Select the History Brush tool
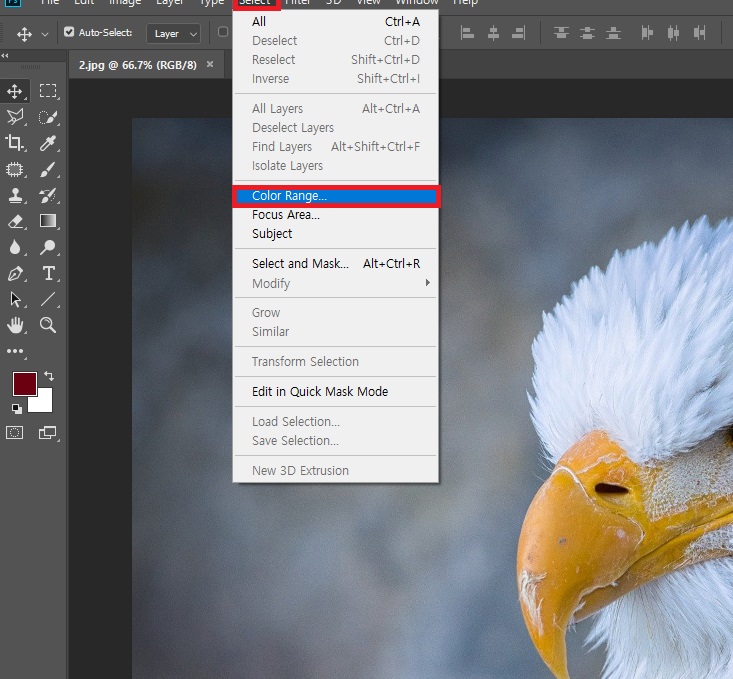Viewport: 733px width, 679px height. 48,195
